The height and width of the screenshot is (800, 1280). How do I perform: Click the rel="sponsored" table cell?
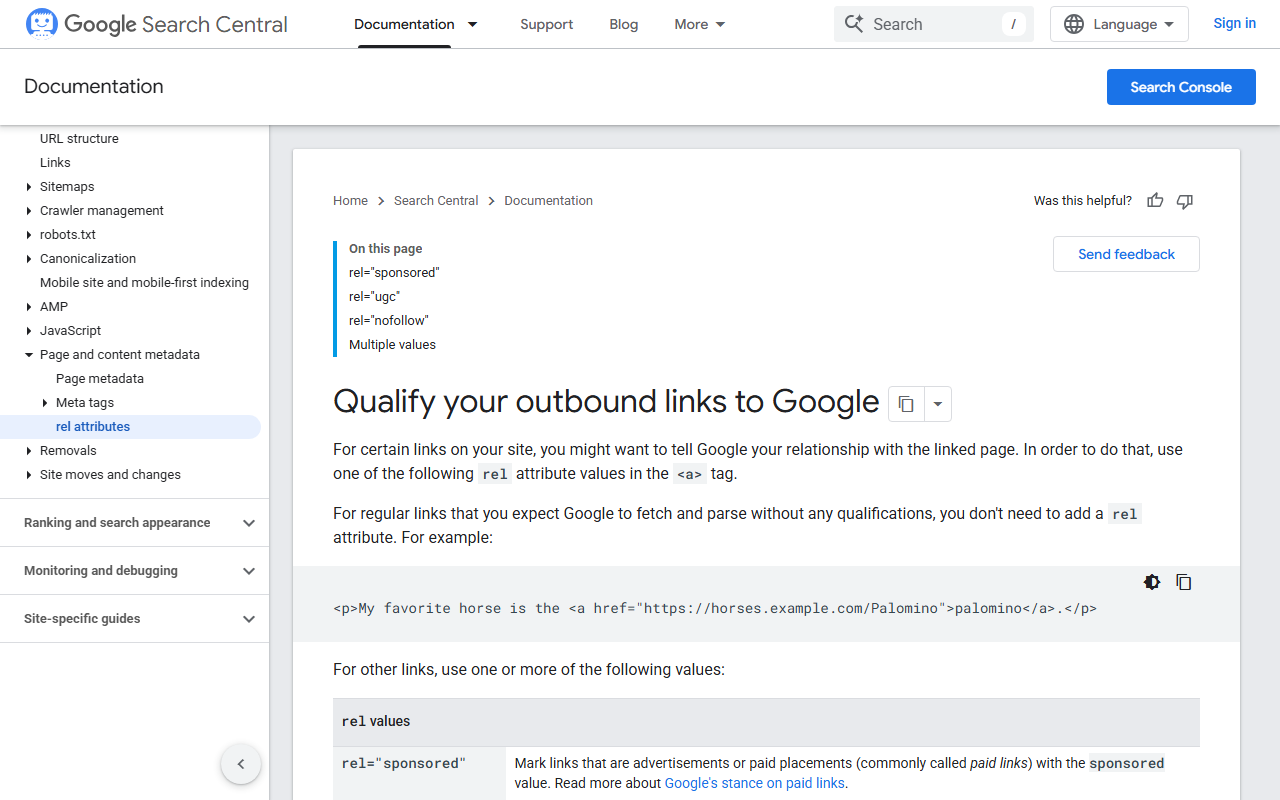point(420,773)
